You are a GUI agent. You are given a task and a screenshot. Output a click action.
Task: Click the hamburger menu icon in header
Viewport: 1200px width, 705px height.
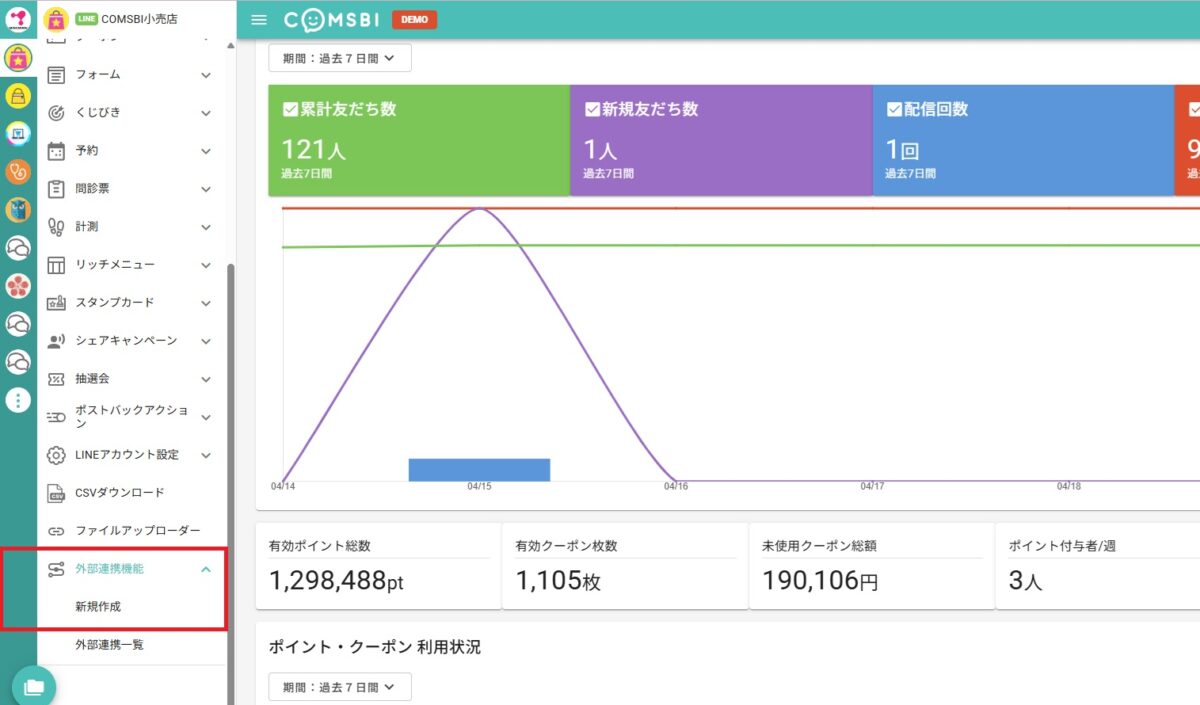click(259, 20)
